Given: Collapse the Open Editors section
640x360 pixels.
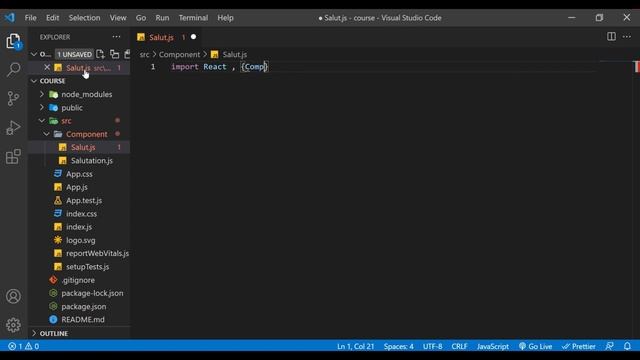Looking at the screenshot, I should coord(34,54).
